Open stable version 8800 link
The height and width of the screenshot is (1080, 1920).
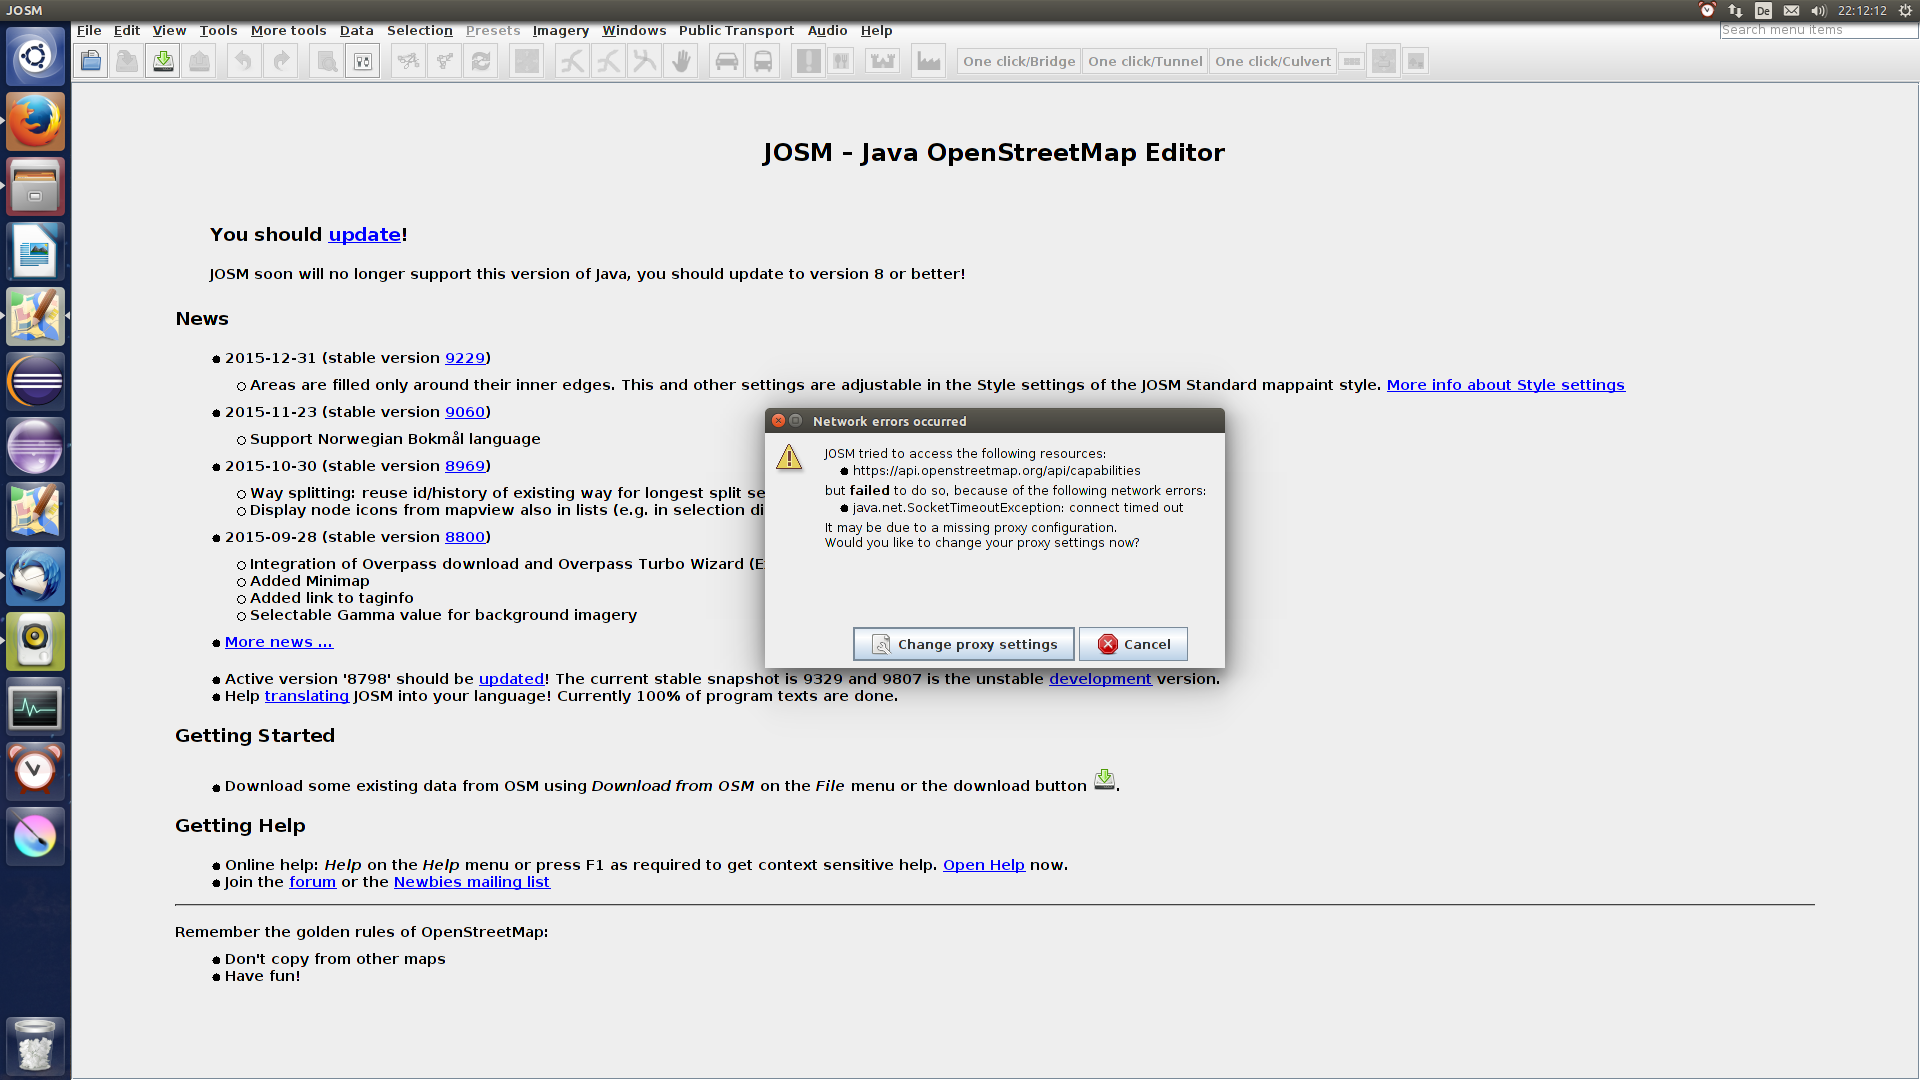(x=465, y=537)
